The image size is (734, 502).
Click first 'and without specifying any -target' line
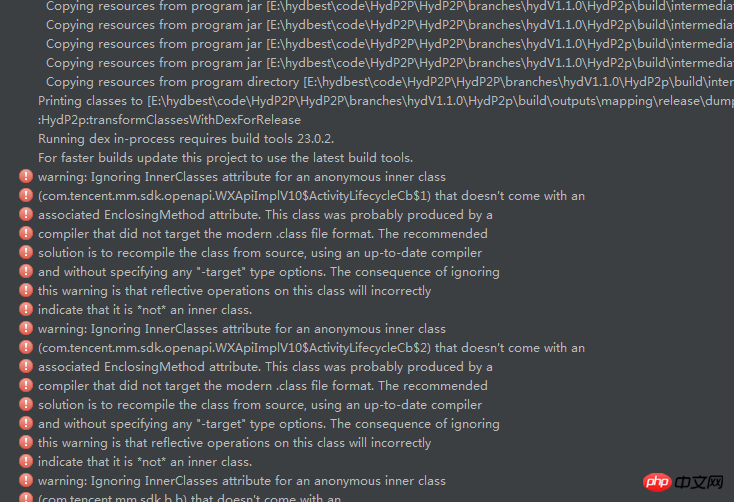(x=269, y=272)
